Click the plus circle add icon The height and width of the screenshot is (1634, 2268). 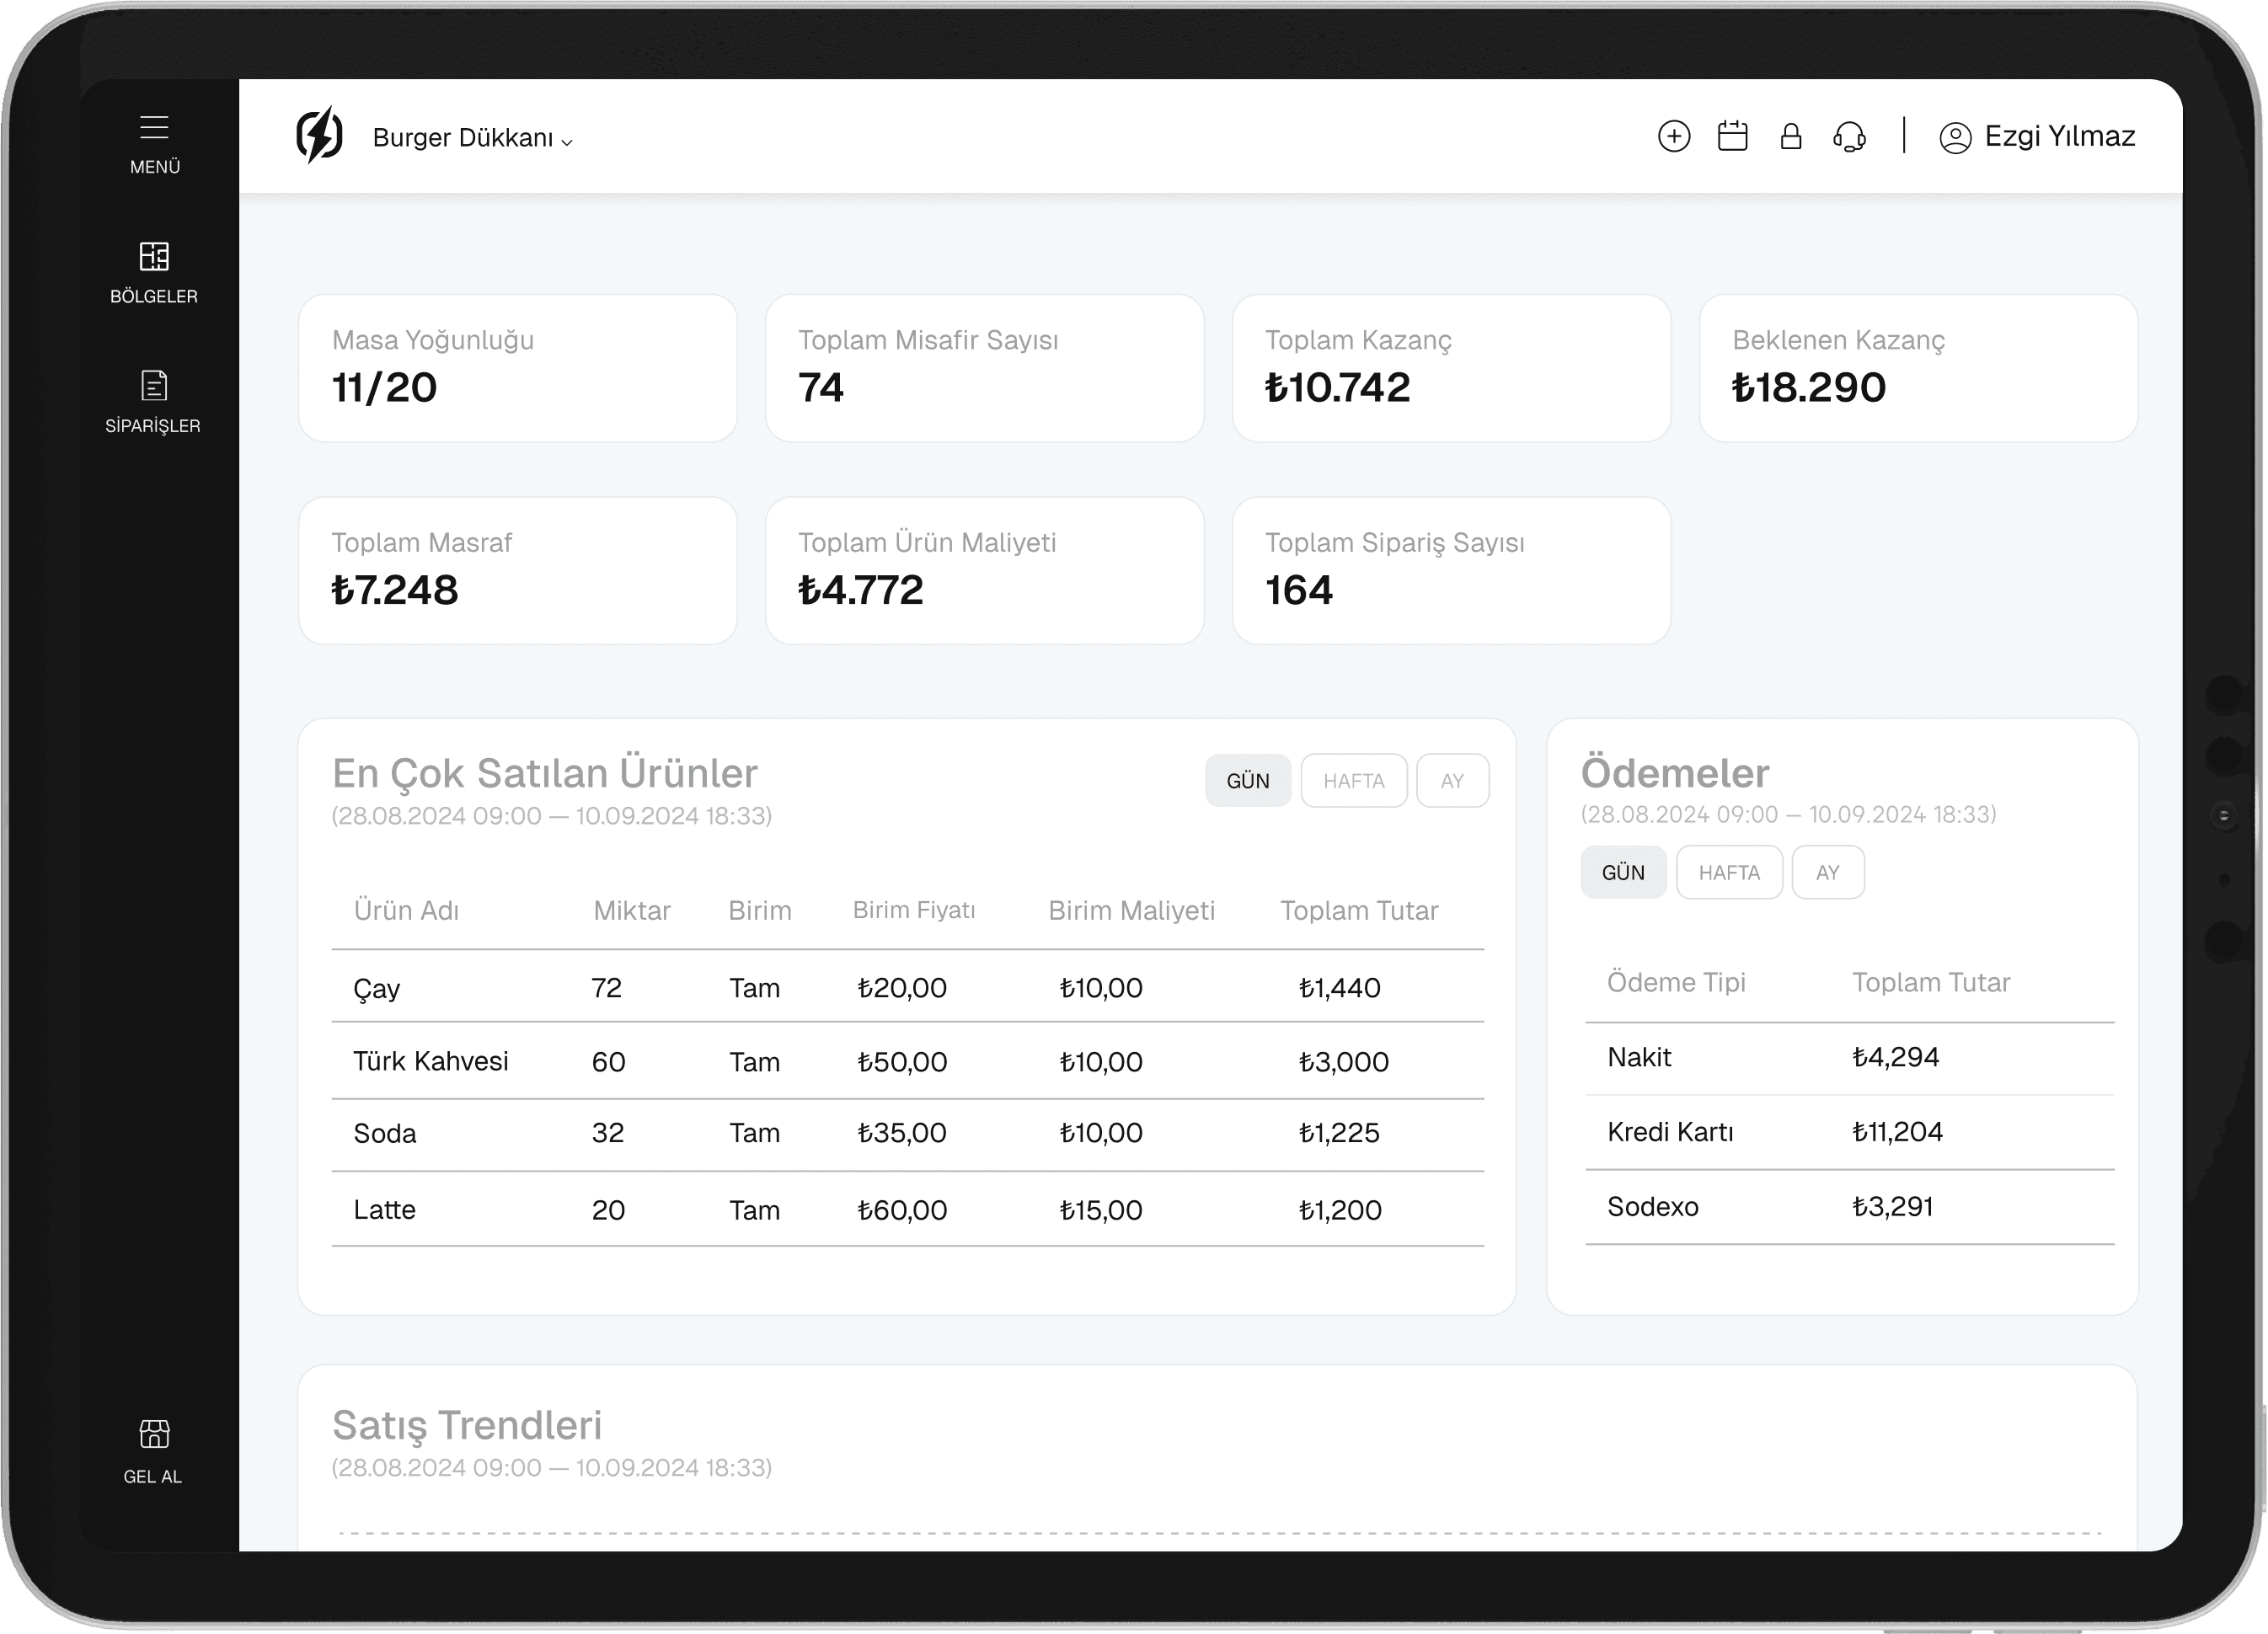[1673, 136]
